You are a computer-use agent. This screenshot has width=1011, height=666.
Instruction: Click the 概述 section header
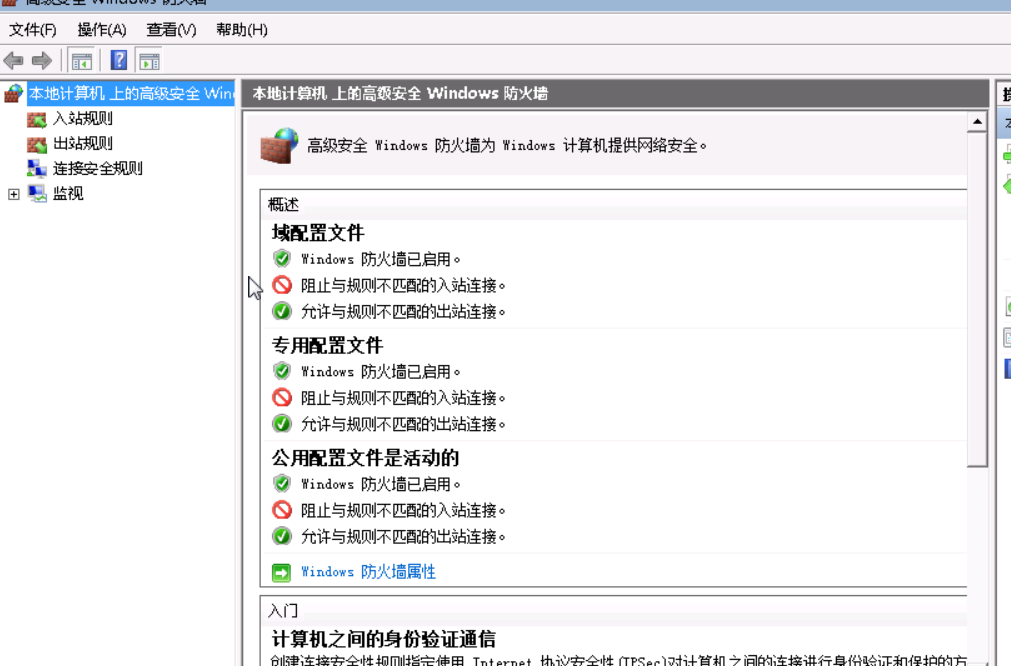[x=284, y=205]
